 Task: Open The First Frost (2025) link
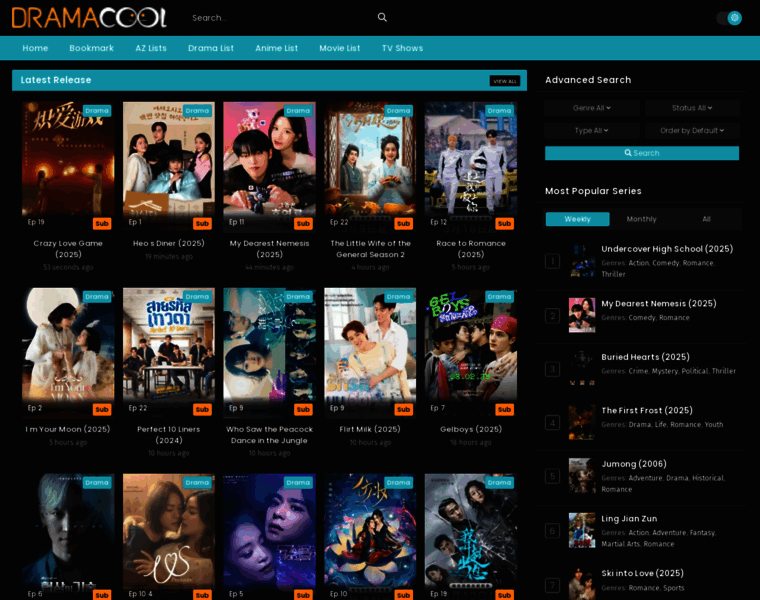[x=647, y=411]
